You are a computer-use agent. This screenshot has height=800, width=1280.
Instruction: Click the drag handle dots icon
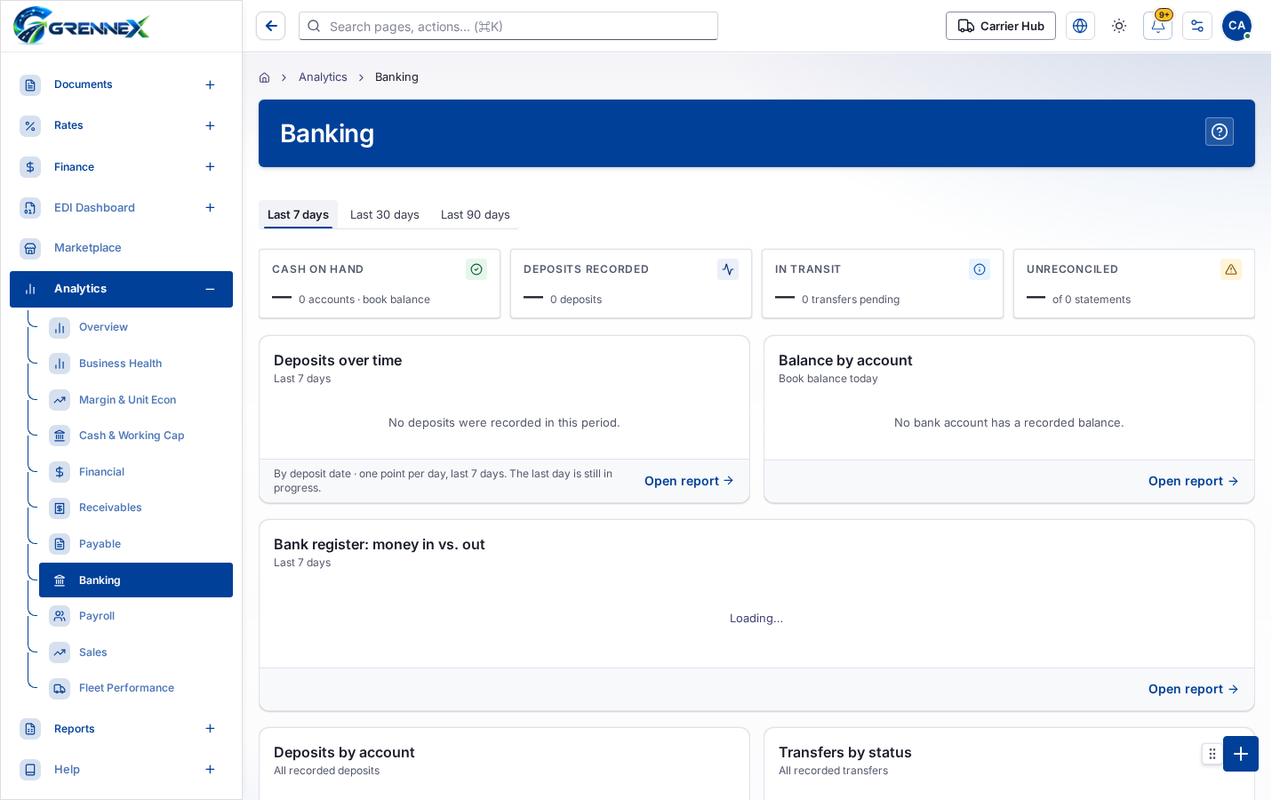click(x=1212, y=754)
